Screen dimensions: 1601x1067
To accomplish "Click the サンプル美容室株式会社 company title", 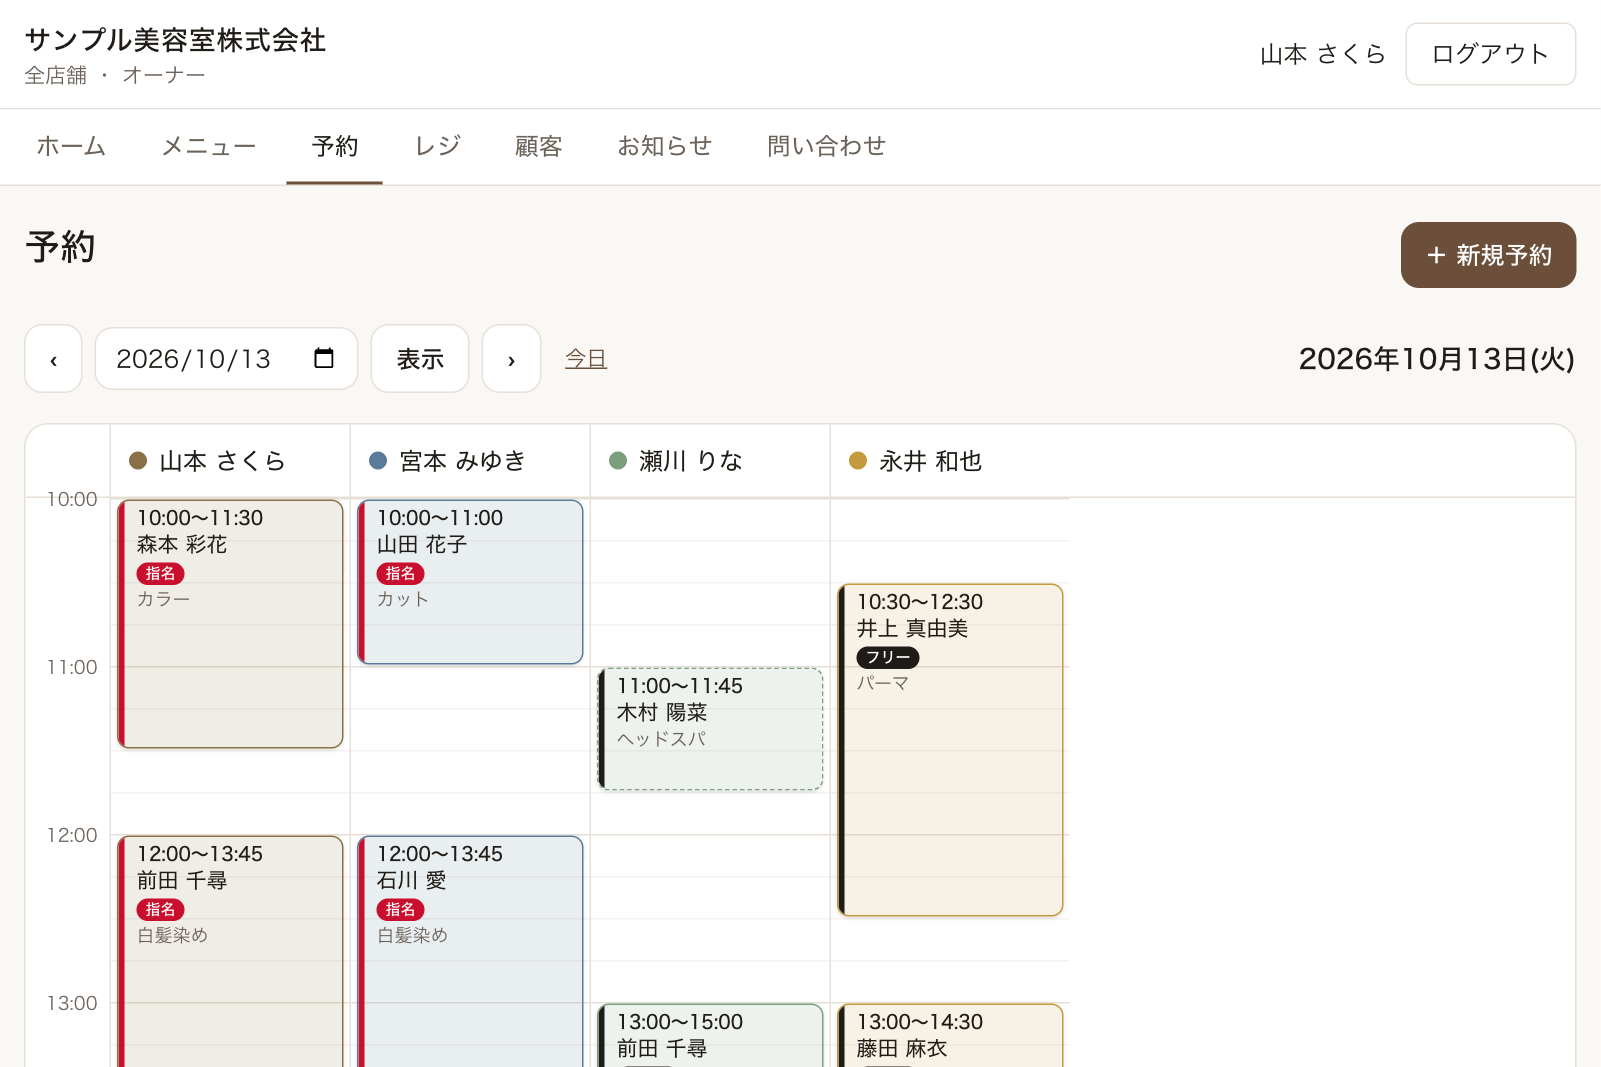I will pyautogui.click(x=176, y=40).
